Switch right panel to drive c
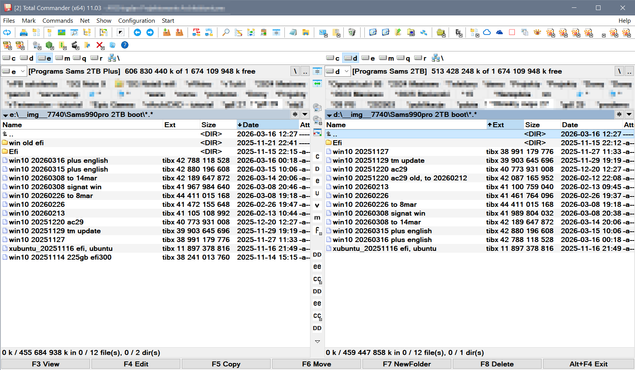The width and height of the screenshot is (635, 370). (333, 58)
